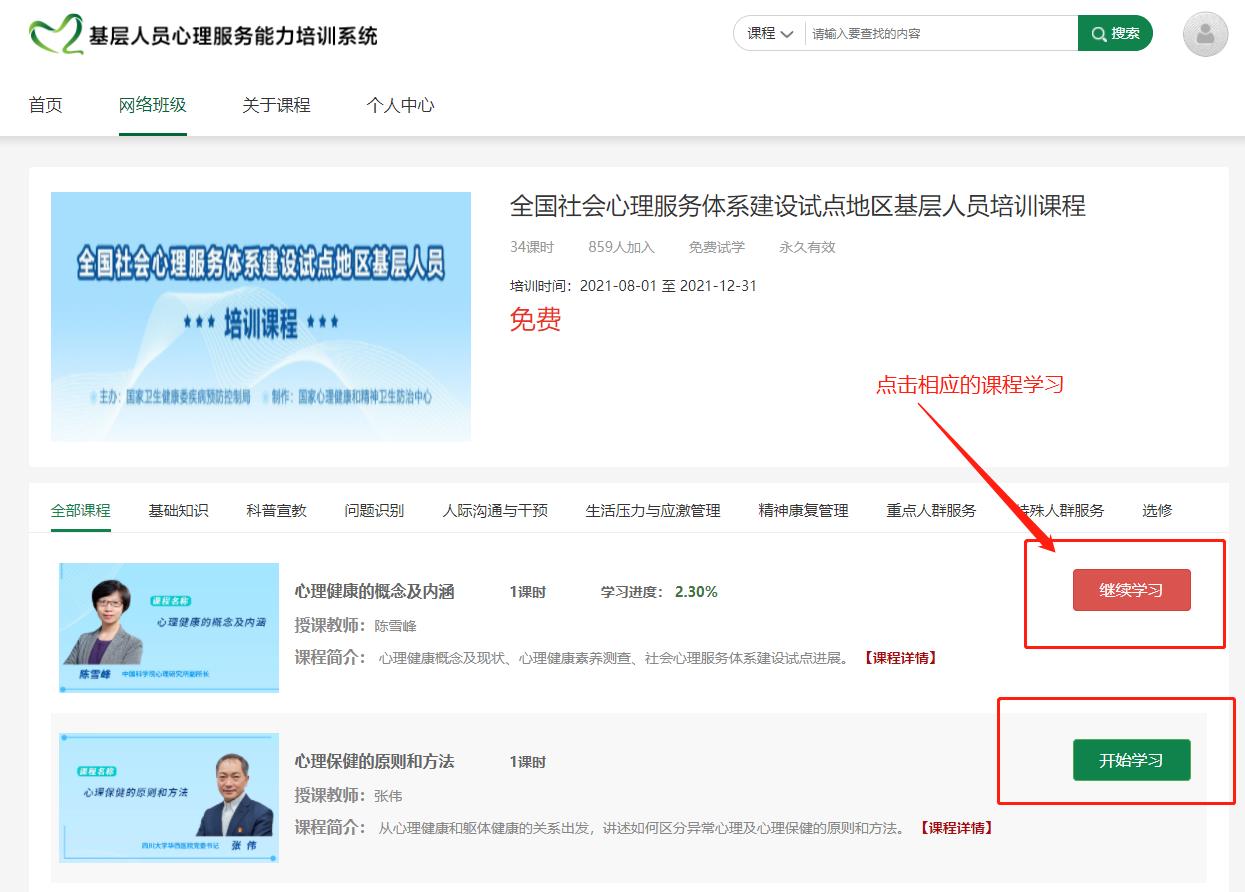The width and height of the screenshot is (1245, 892).
Task: Type in the search input field
Action: (x=940, y=33)
